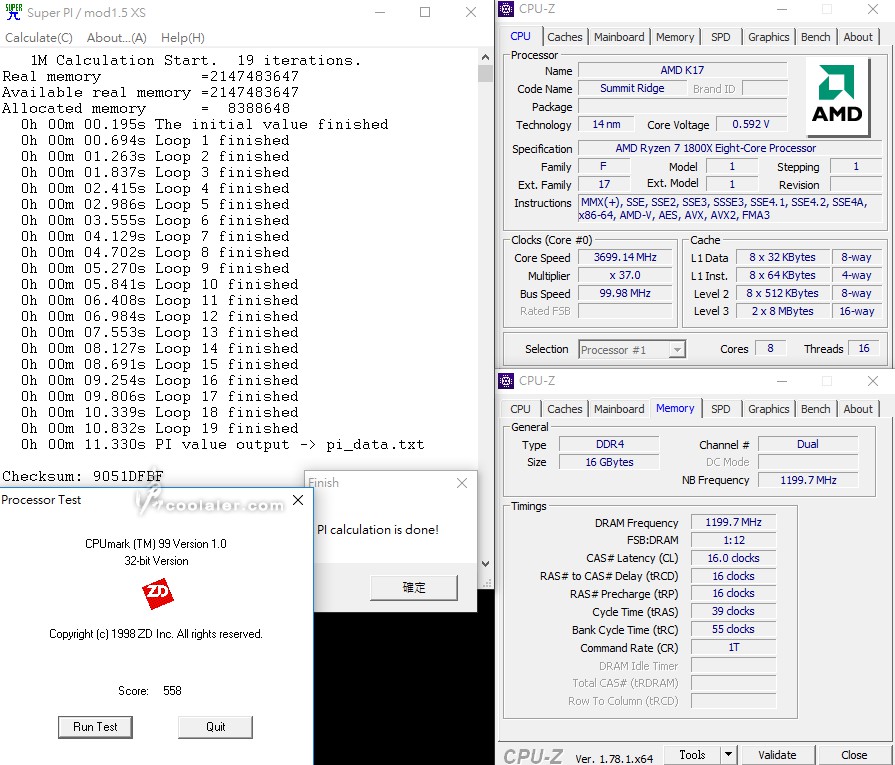Minimize the upper CPU-Z window
895x765 pixels.
click(782, 9)
